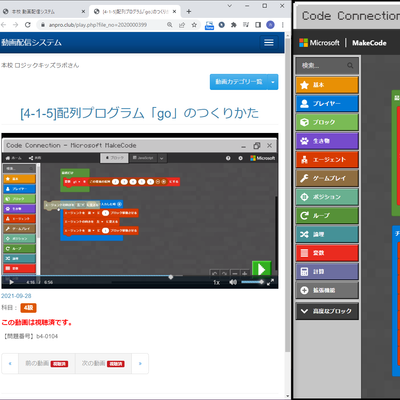Open the 拡張機能 extensions category
This screenshot has height=400, width=400.
[327, 290]
